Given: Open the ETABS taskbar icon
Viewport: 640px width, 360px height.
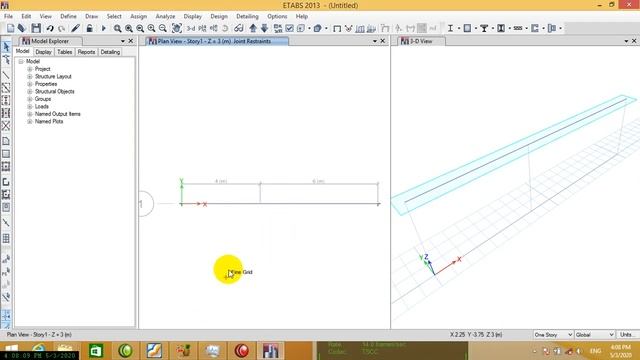Looking at the screenshot, I should point(270,351).
